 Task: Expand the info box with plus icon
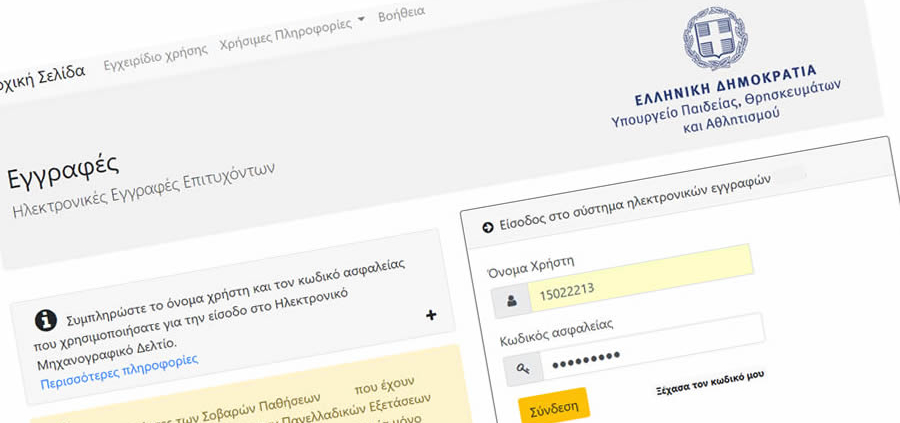tap(432, 315)
